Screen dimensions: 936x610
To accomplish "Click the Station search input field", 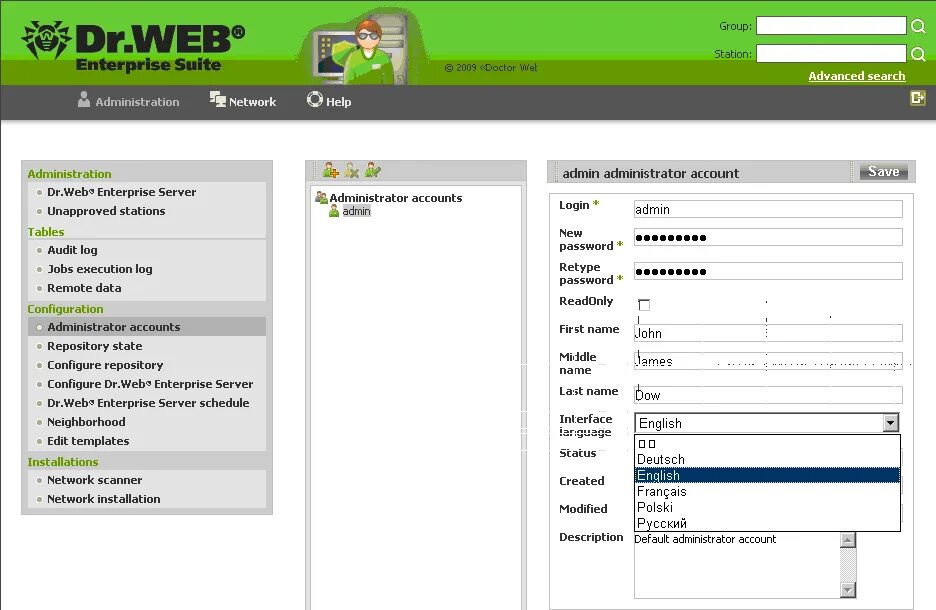I will click(x=831, y=54).
